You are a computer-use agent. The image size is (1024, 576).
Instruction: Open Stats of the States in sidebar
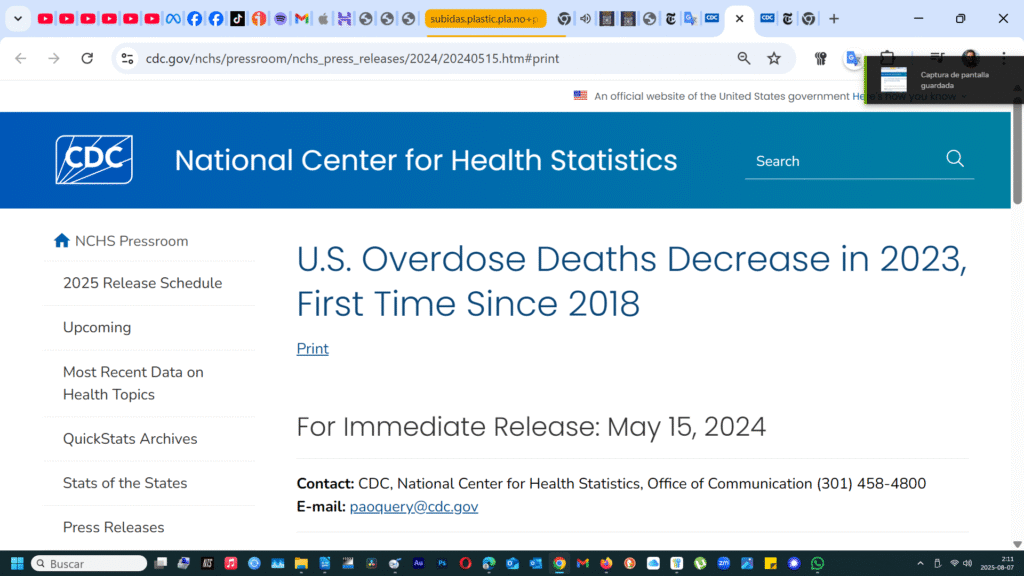point(125,483)
